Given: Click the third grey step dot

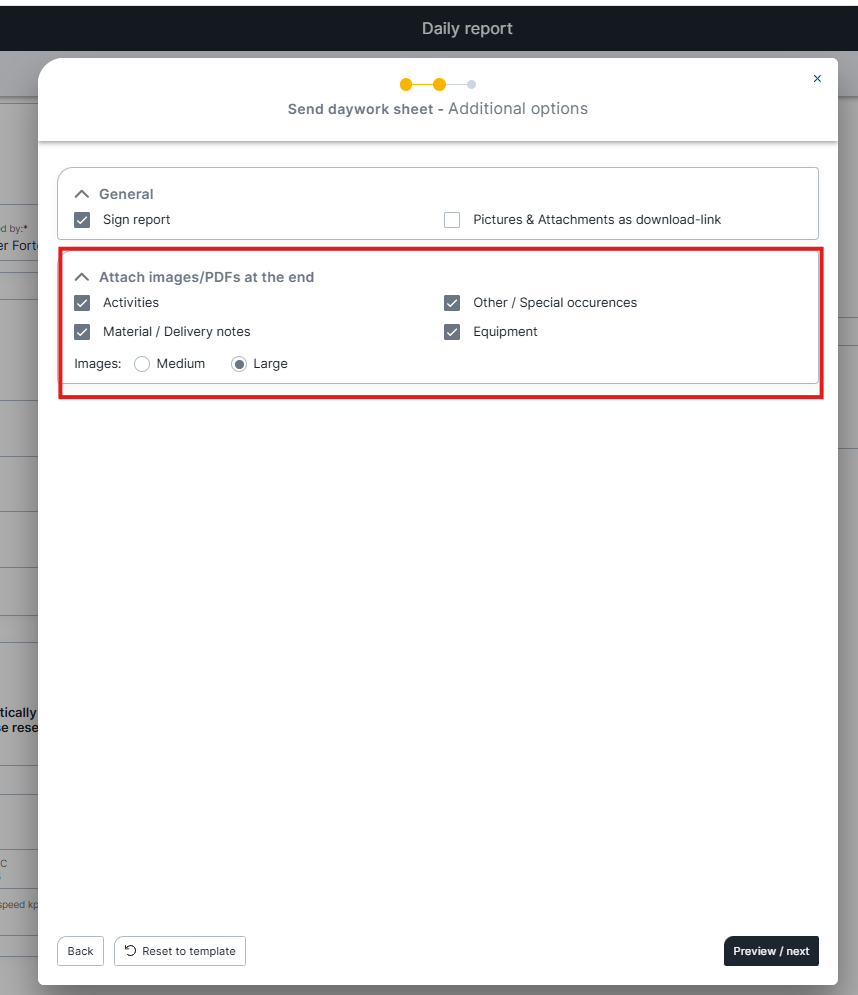Looking at the screenshot, I should tap(472, 84).
